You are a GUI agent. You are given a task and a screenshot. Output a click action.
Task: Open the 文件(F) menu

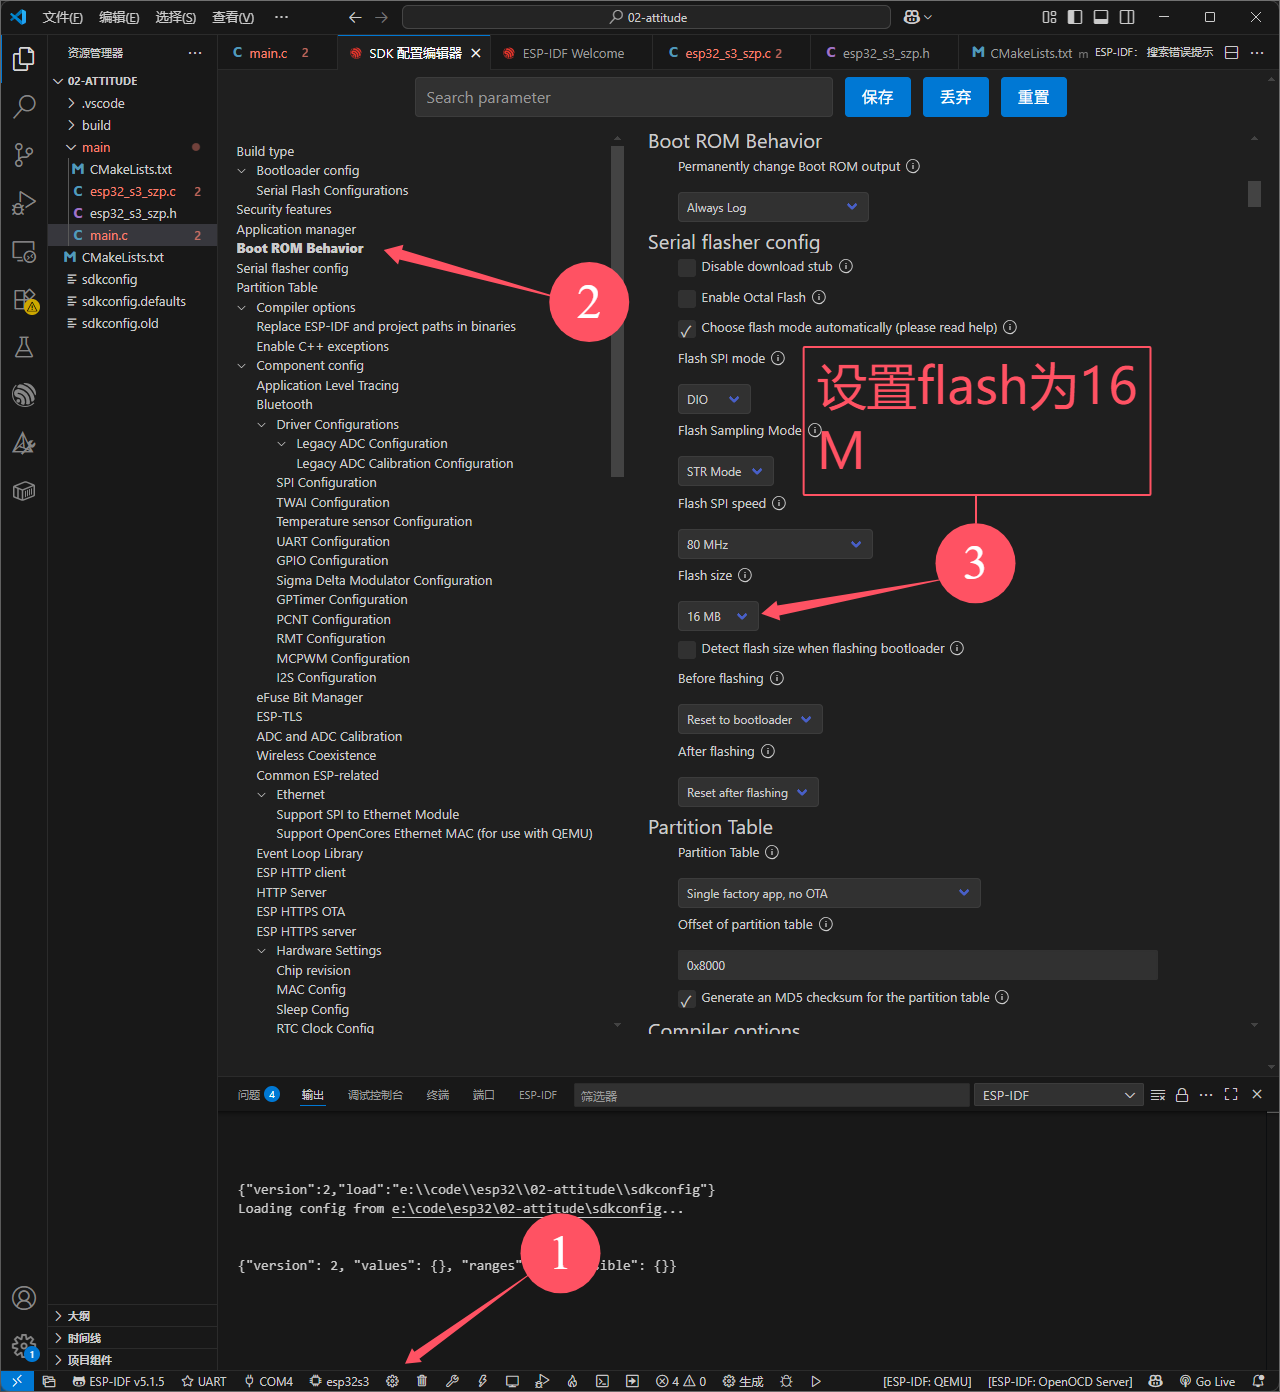(63, 17)
